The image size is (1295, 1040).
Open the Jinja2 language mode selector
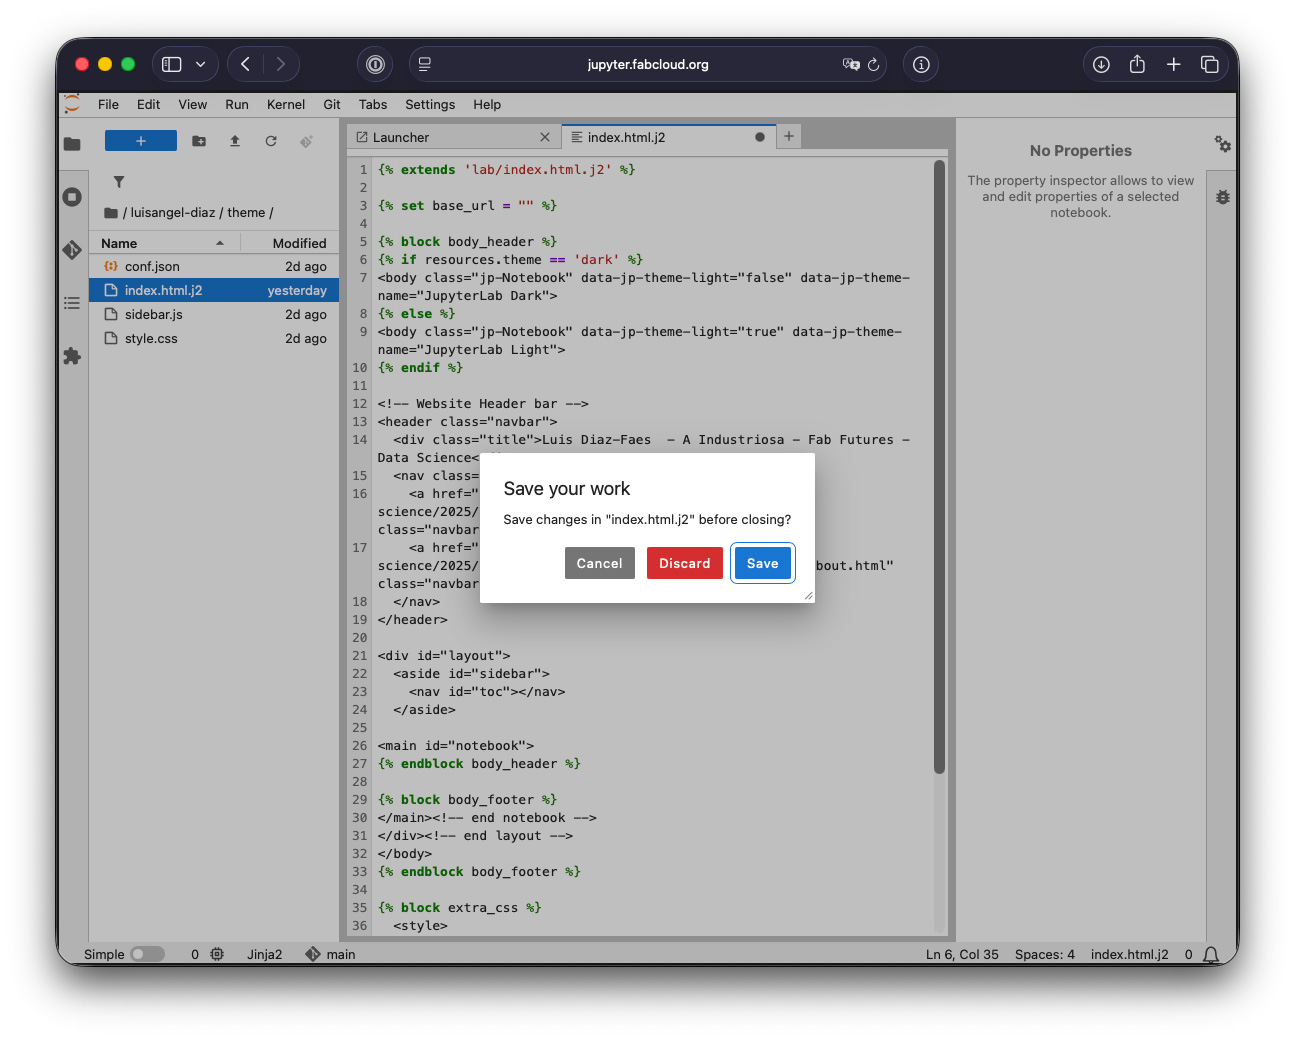point(265,954)
